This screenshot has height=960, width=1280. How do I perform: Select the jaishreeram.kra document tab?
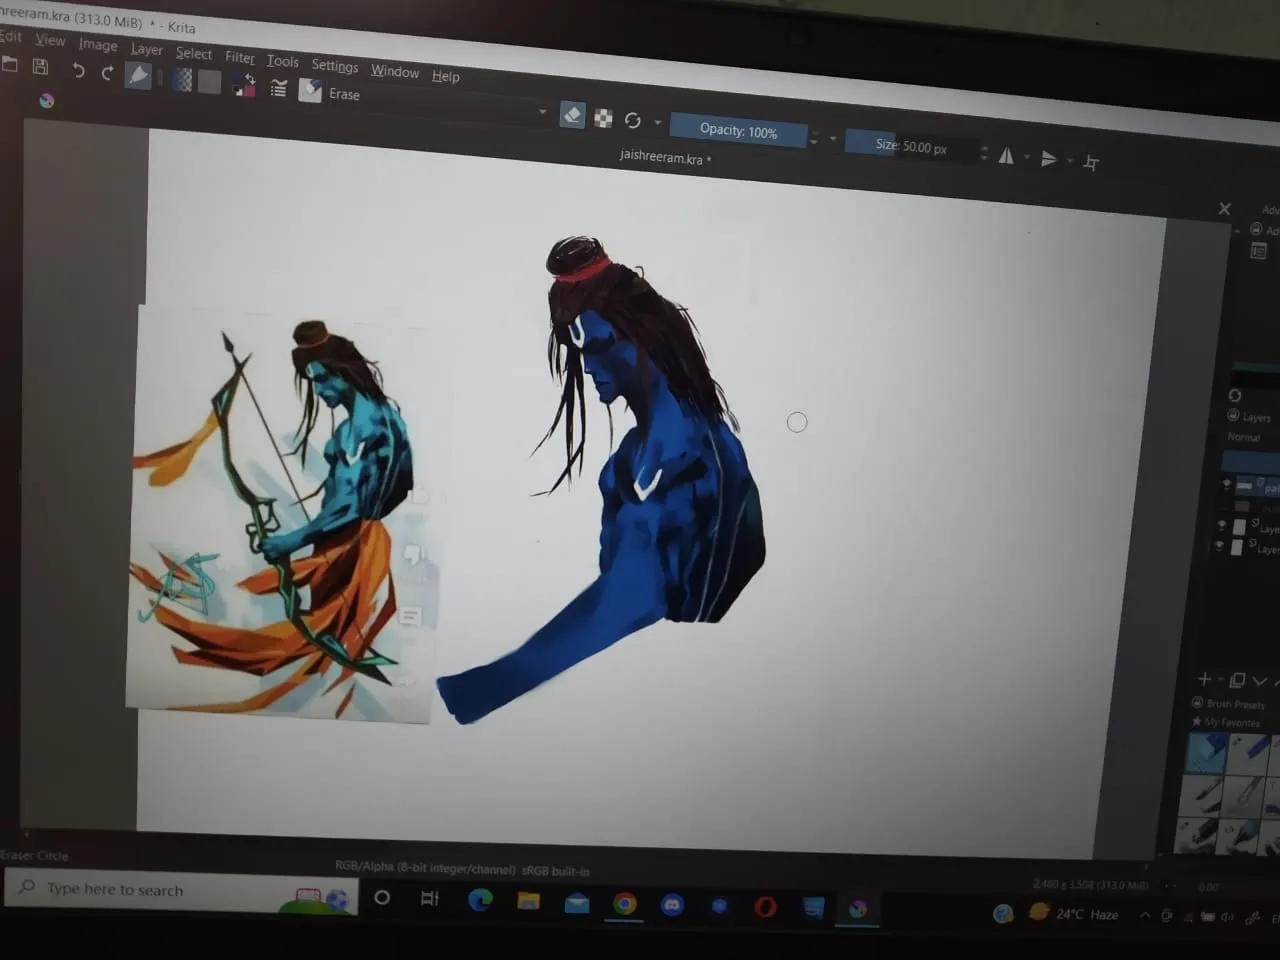click(x=665, y=157)
